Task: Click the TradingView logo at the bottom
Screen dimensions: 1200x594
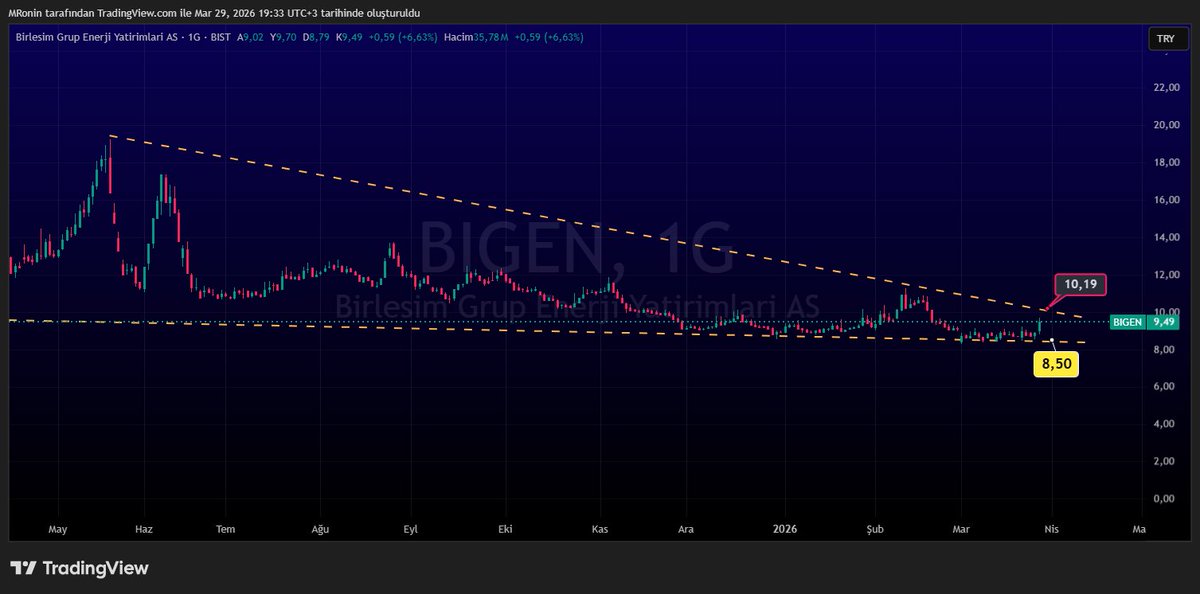Action: pos(79,568)
